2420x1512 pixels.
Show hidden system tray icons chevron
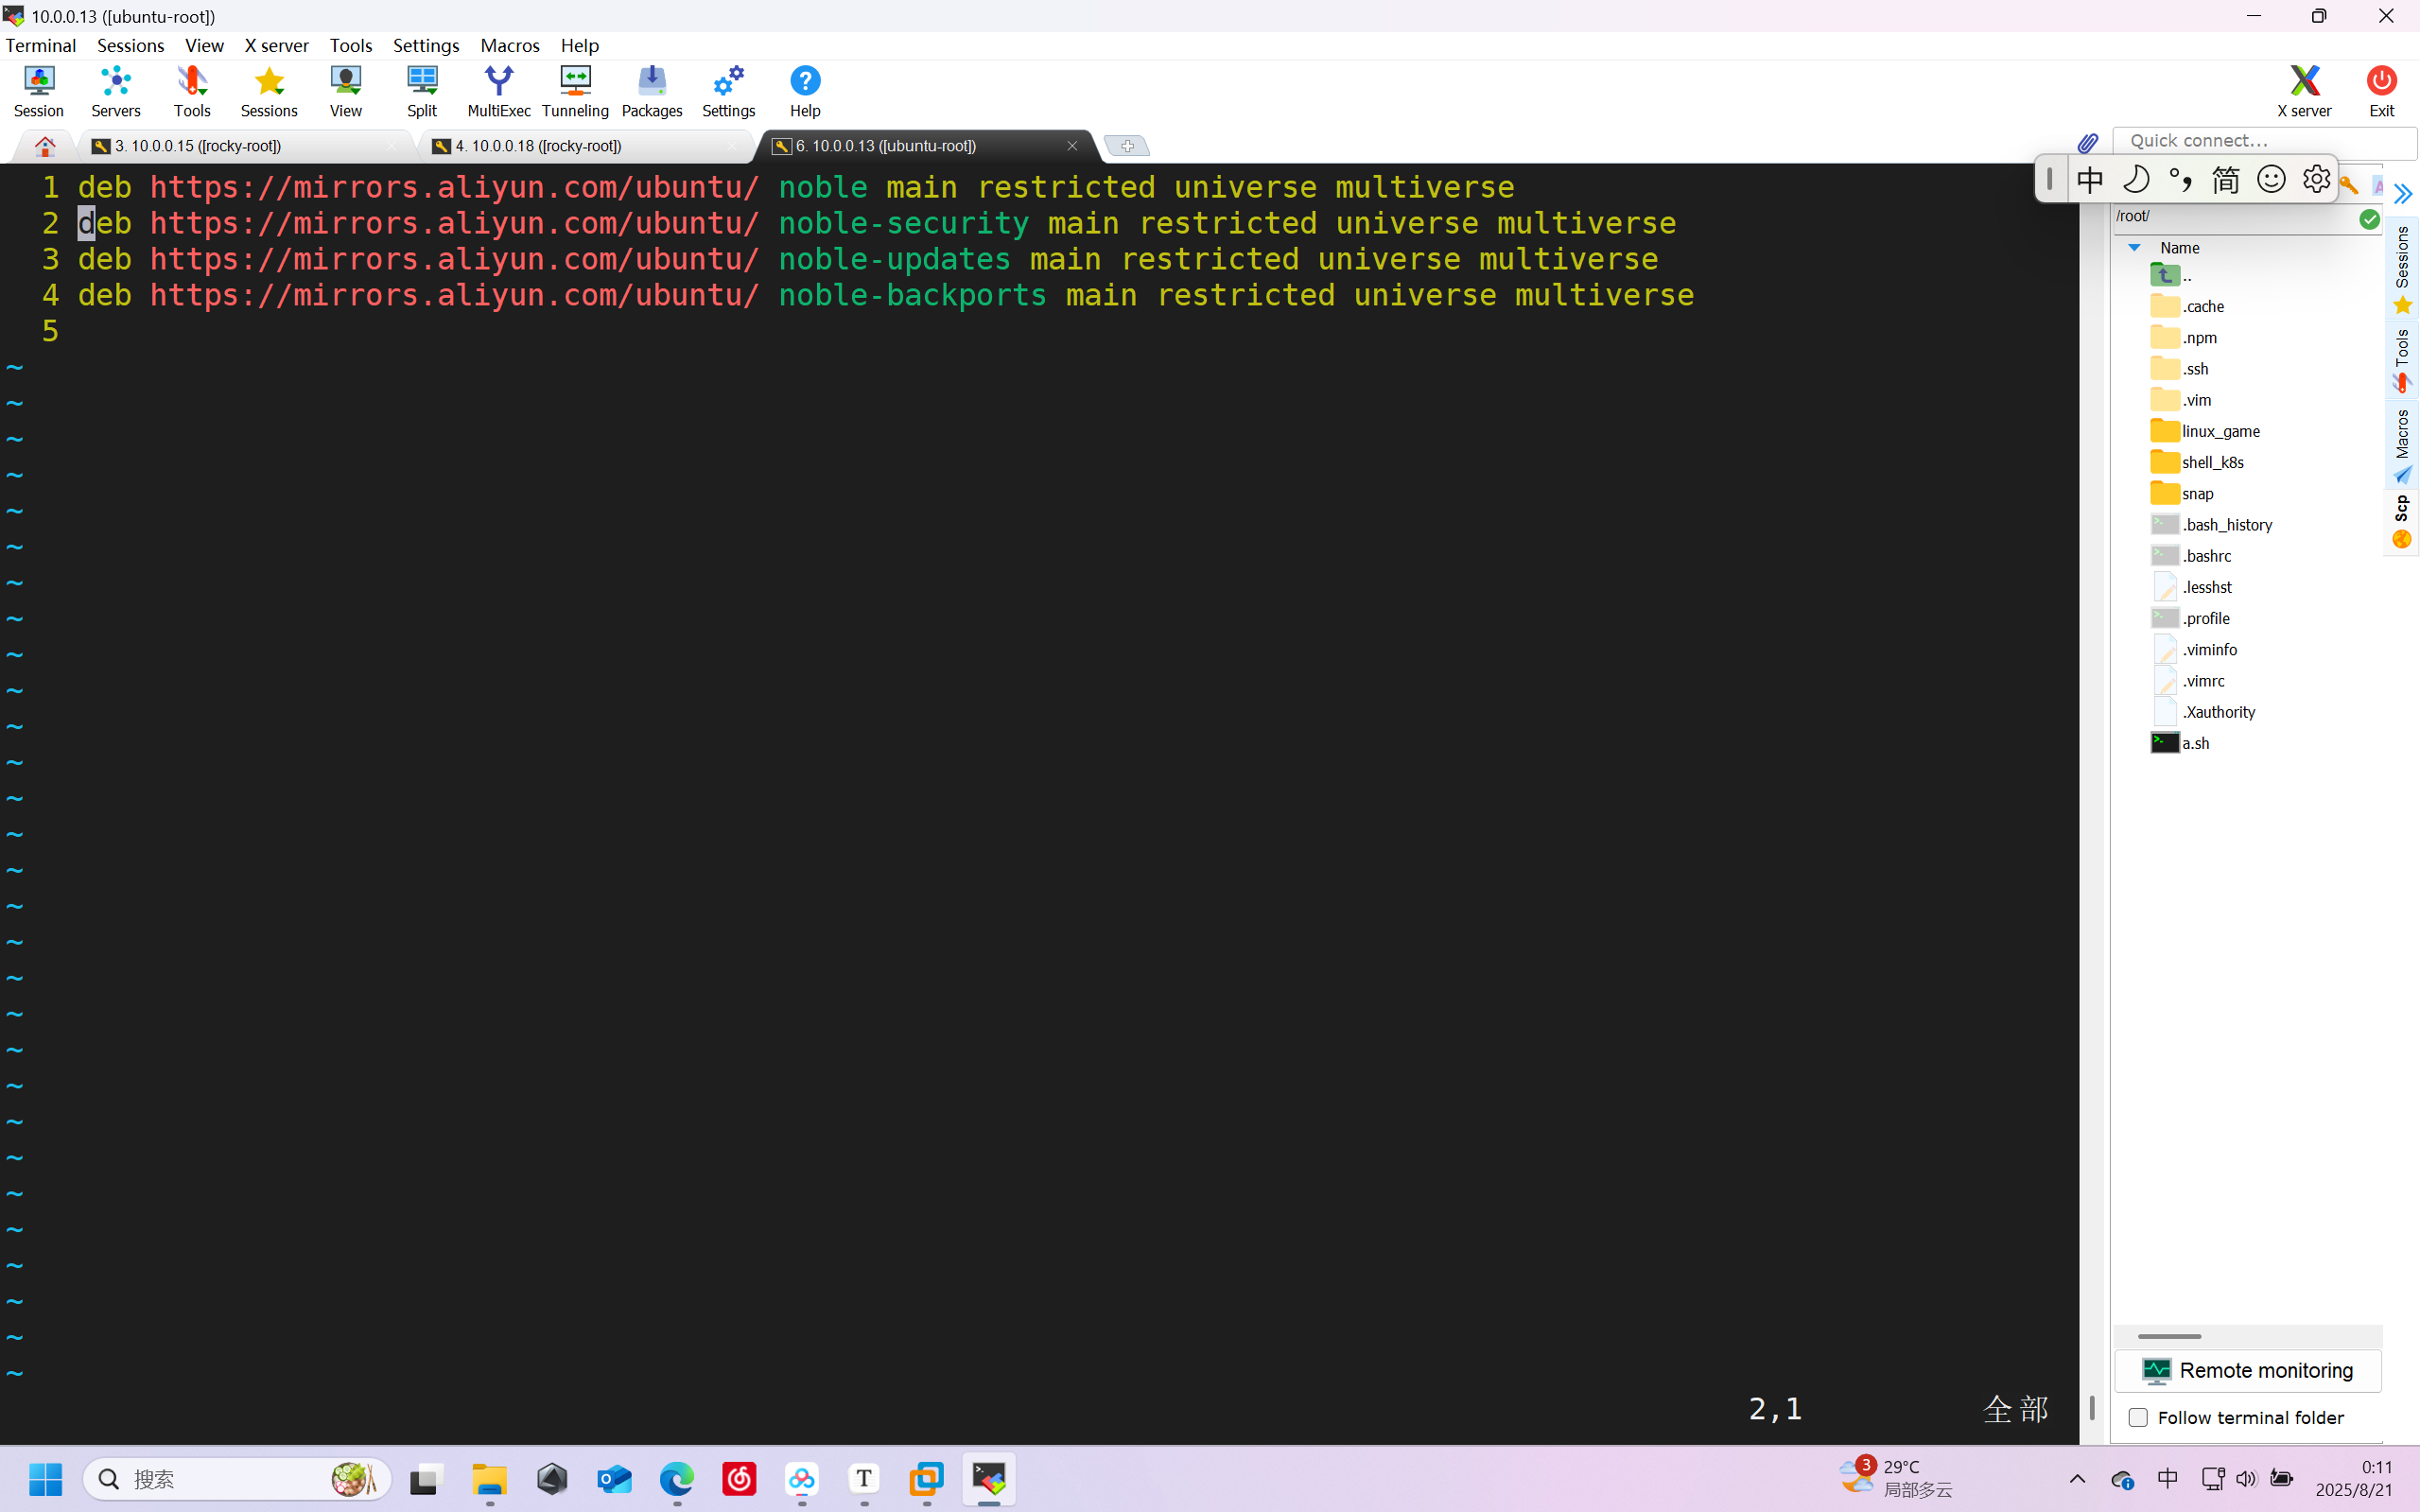(2077, 1479)
